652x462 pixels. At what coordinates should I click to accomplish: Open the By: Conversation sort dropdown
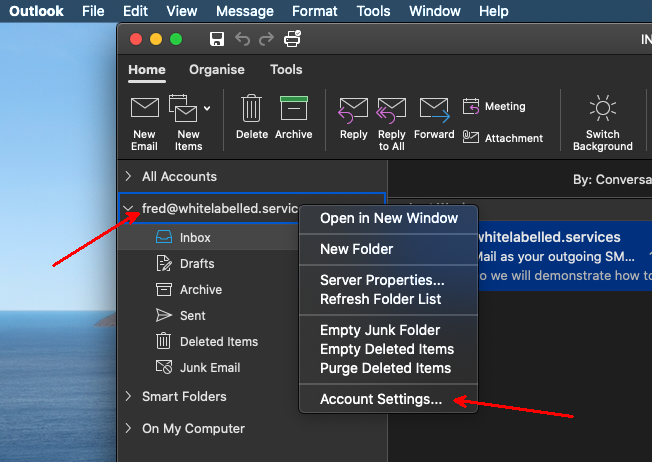(x=612, y=179)
